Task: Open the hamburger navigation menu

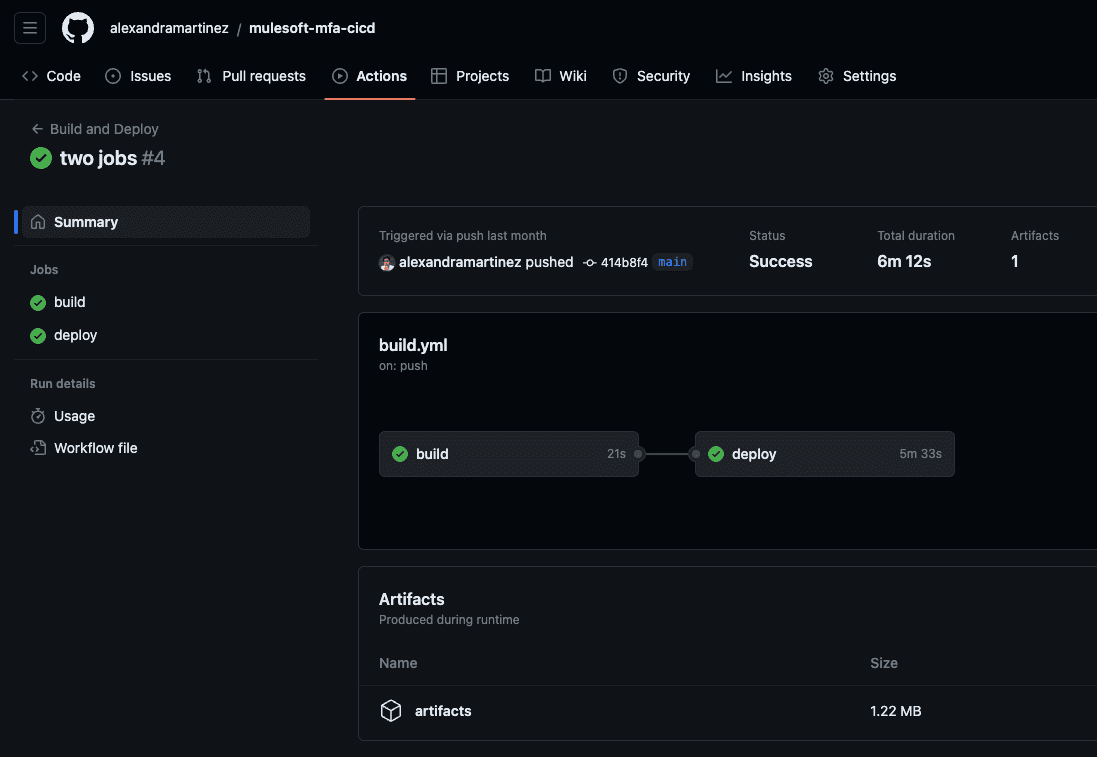Action: click(30, 28)
